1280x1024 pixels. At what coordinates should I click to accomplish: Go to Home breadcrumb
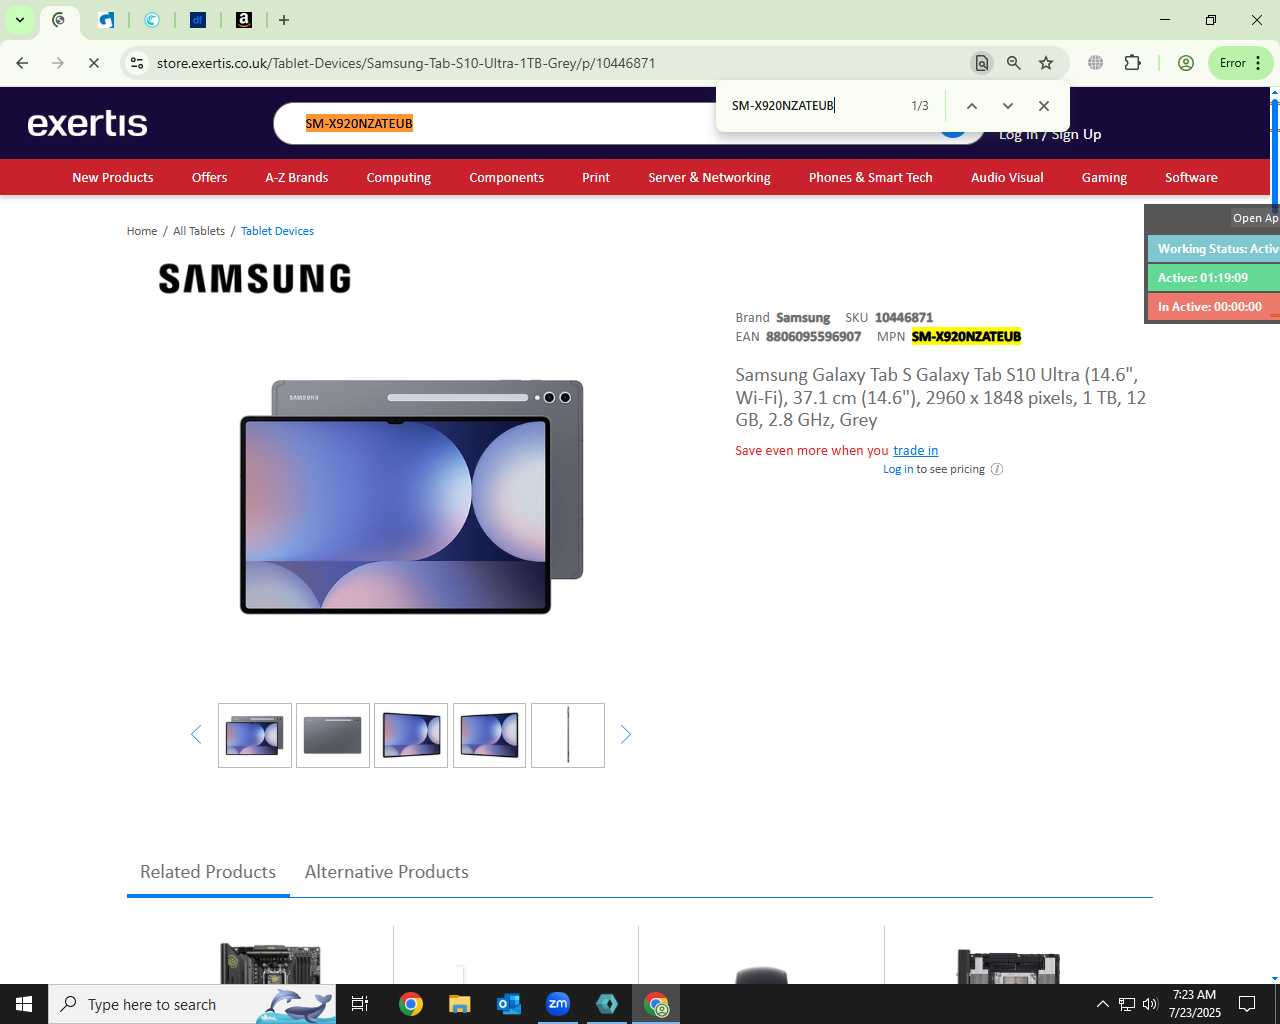pyautogui.click(x=142, y=231)
